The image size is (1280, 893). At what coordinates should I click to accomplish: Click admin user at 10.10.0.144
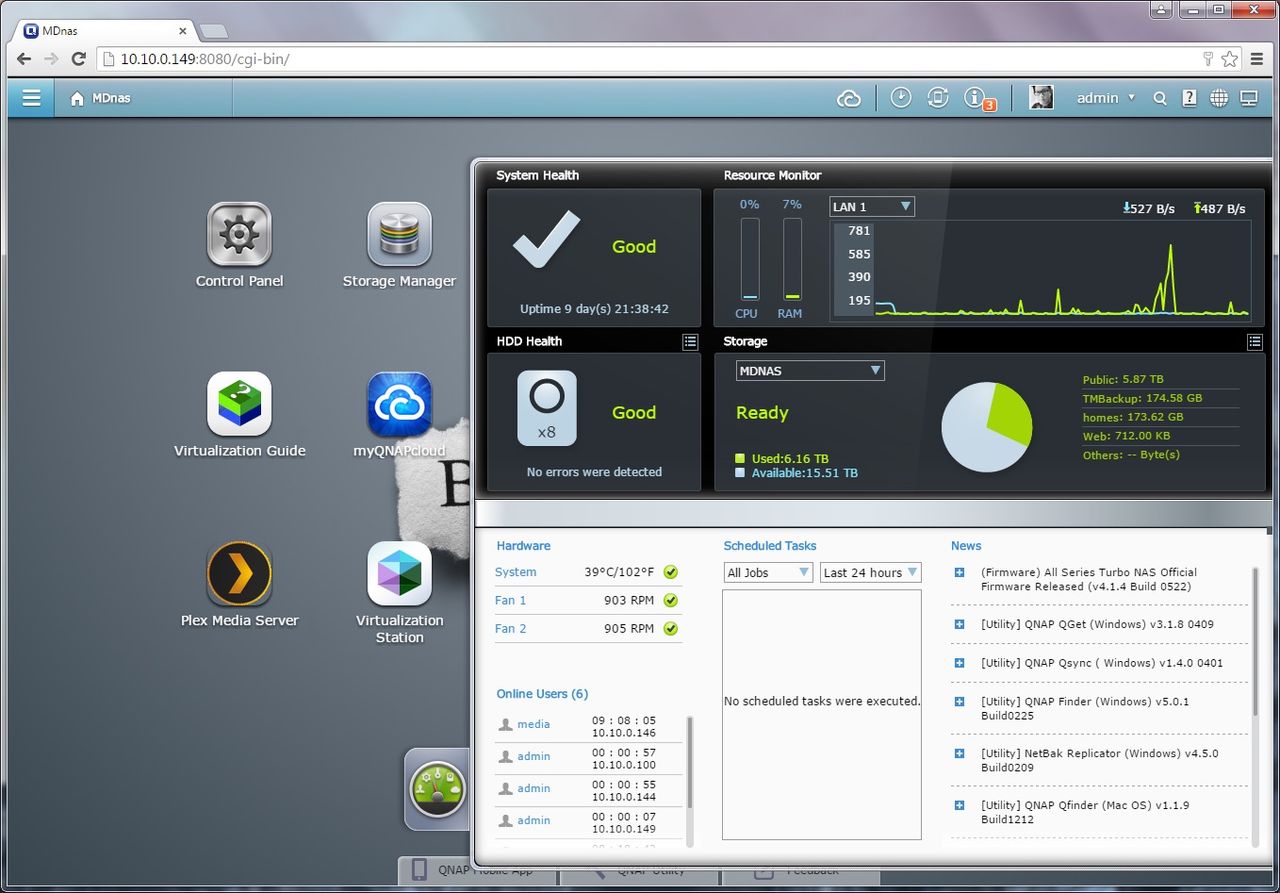click(x=533, y=788)
